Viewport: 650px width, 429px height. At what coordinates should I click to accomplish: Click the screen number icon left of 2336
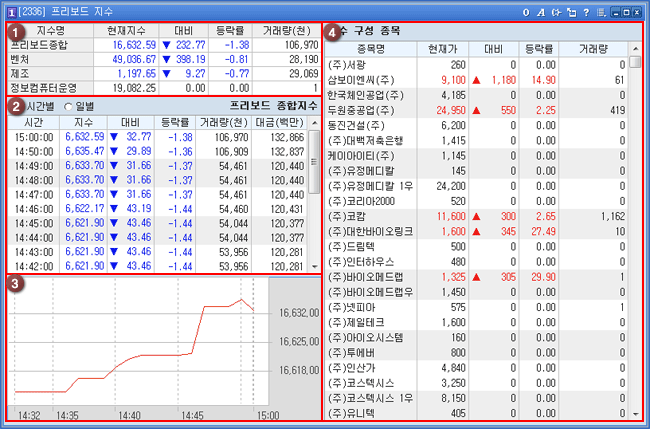[x=10, y=10]
